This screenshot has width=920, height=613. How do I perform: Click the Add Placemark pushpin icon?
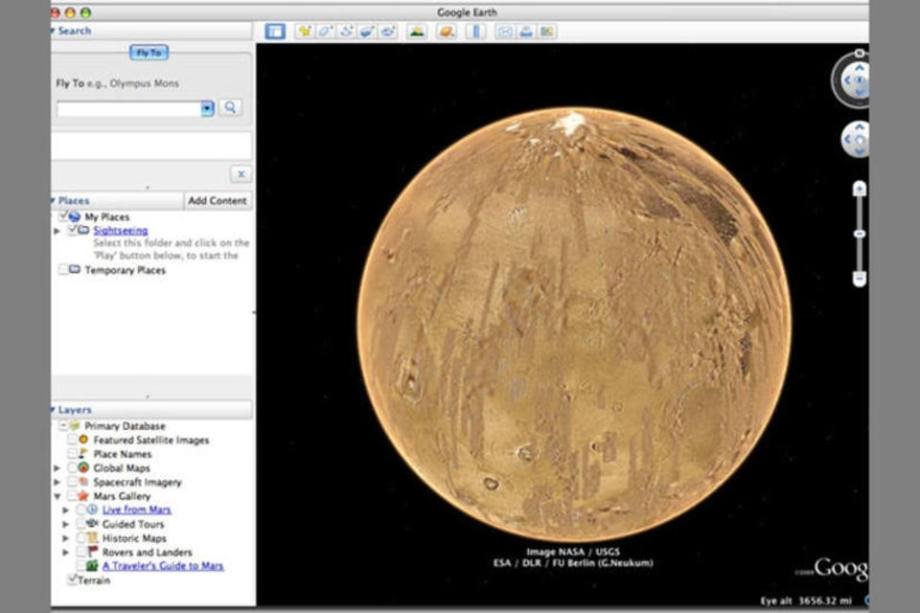[303, 32]
